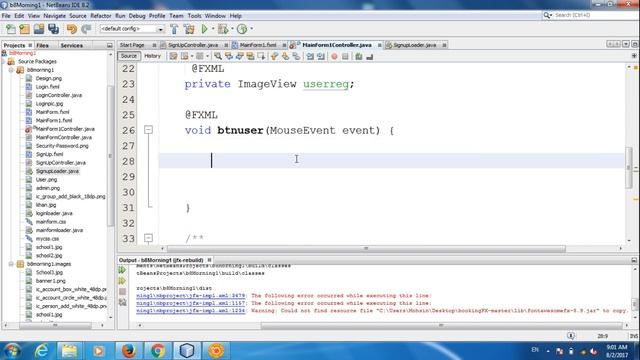Collapse the btnuser method code fold
The height and width of the screenshot is (360, 640).
(149, 130)
